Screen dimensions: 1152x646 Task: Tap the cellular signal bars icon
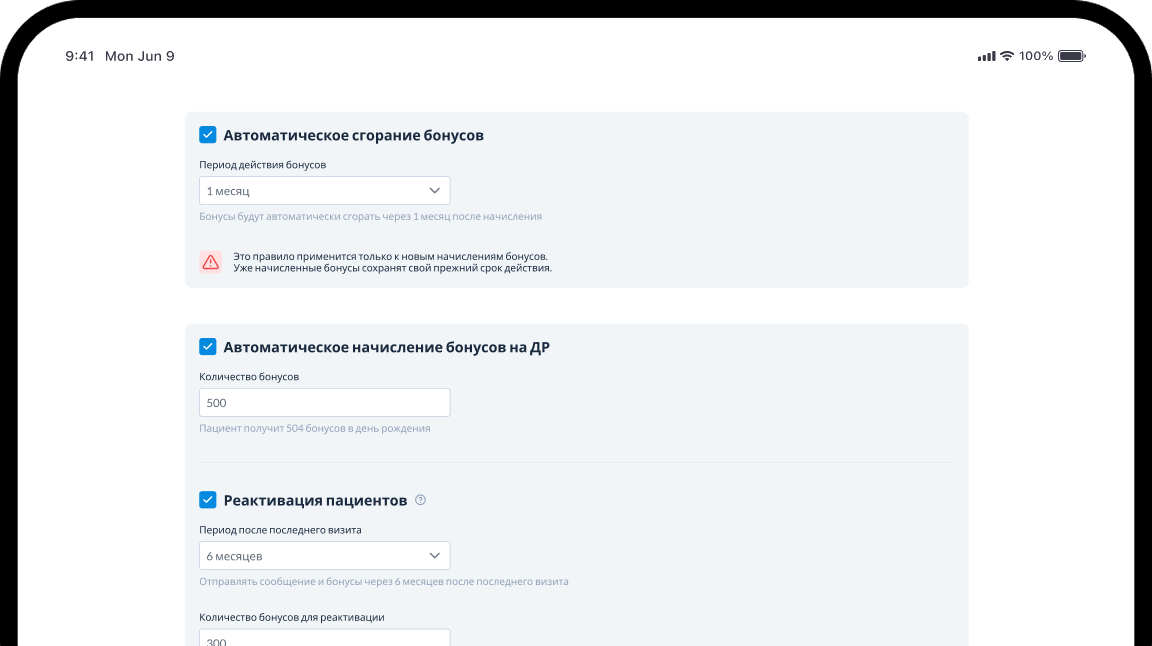click(986, 56)
